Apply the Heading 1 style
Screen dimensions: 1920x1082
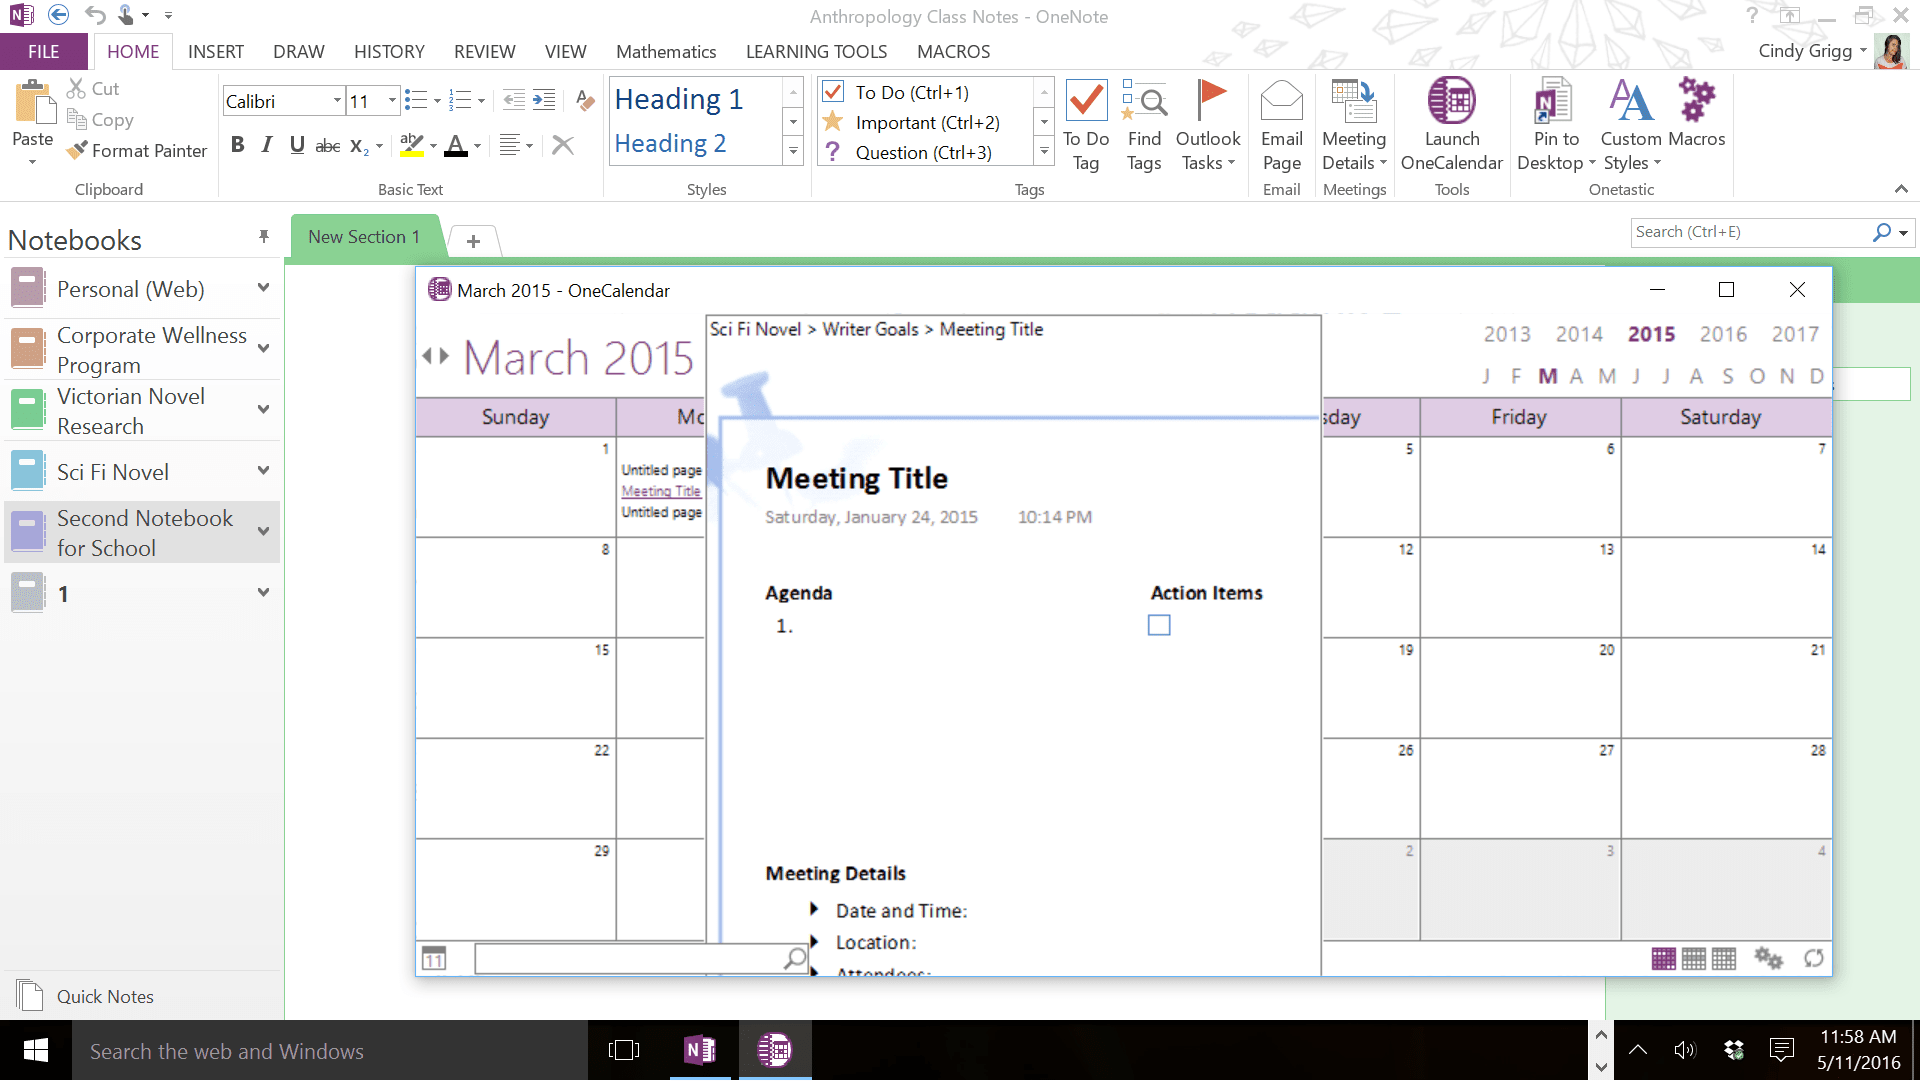[x=679, y=99]
